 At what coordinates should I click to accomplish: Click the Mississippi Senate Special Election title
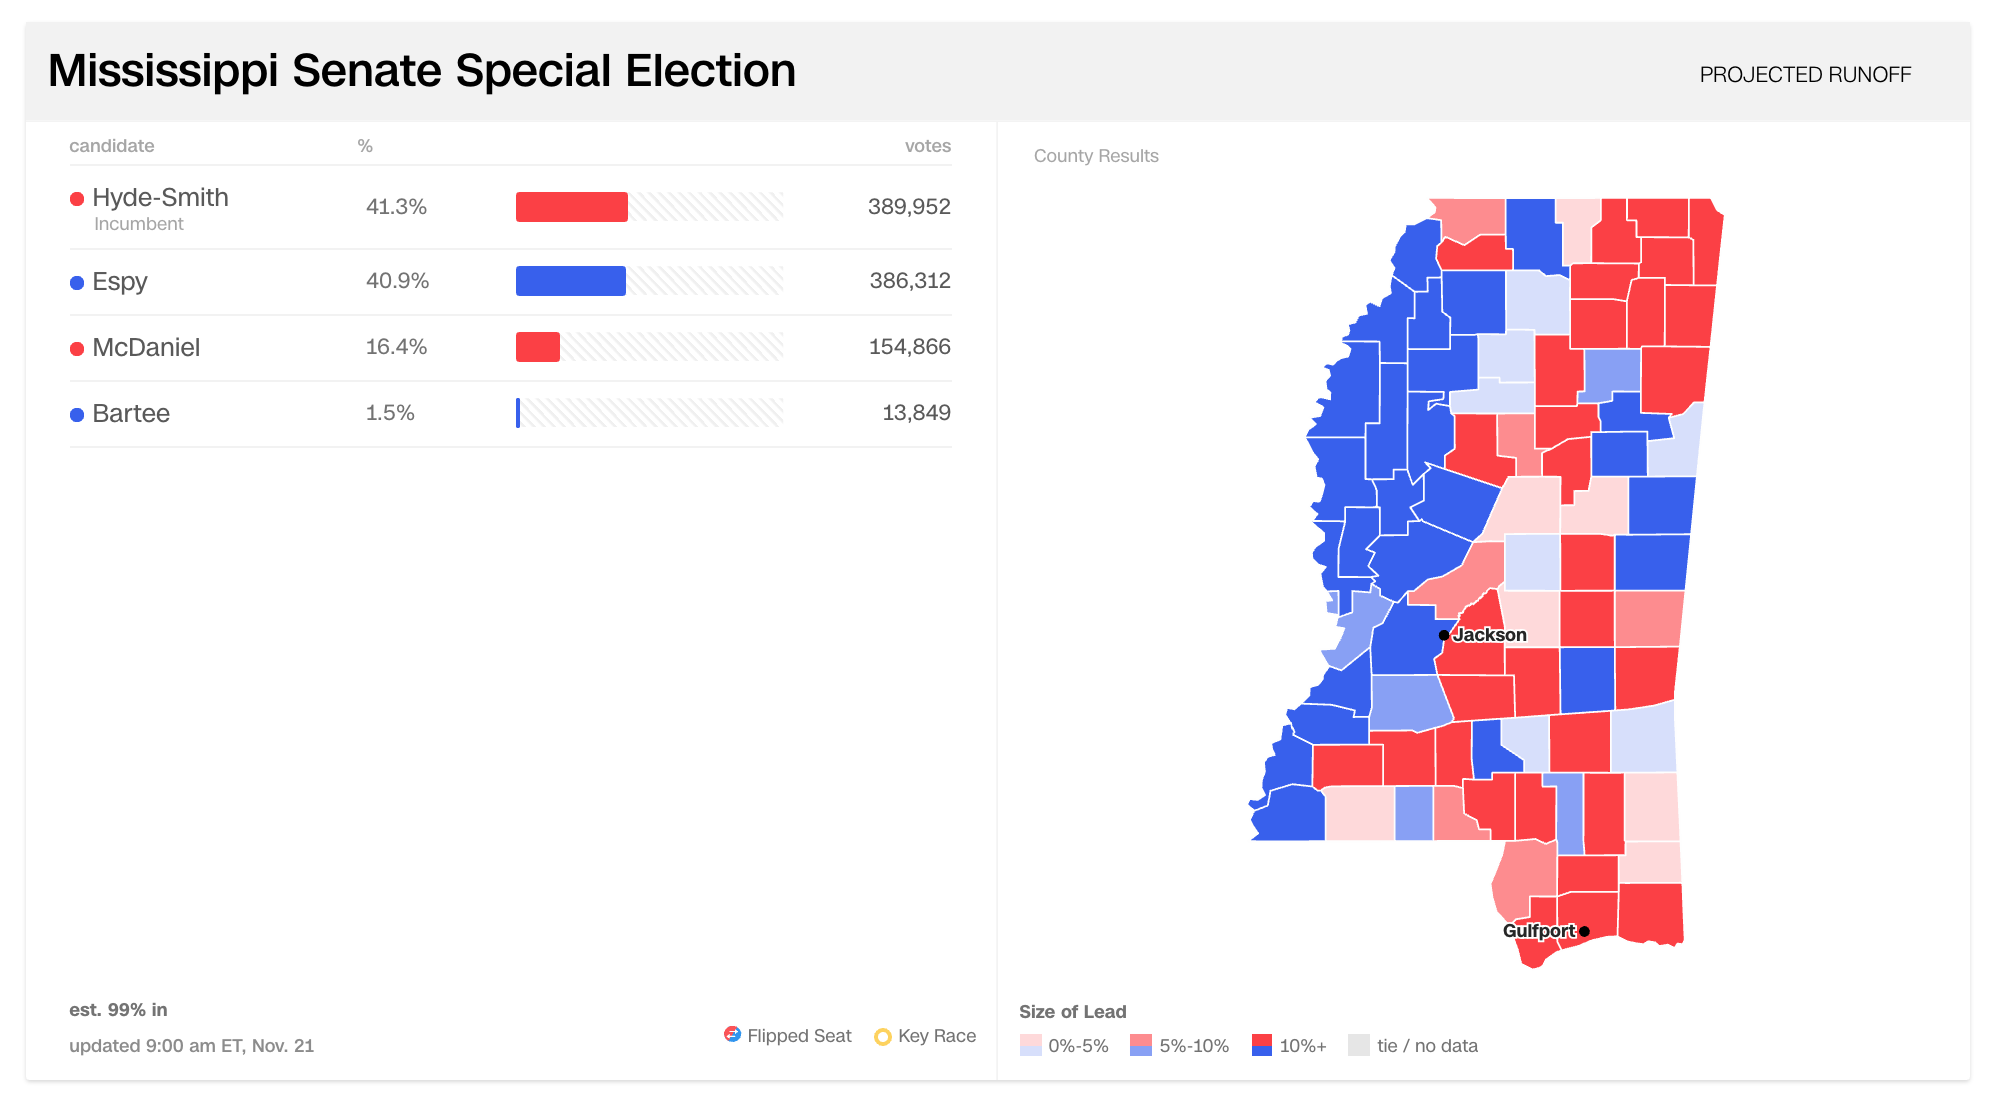[x=422, y=71]
